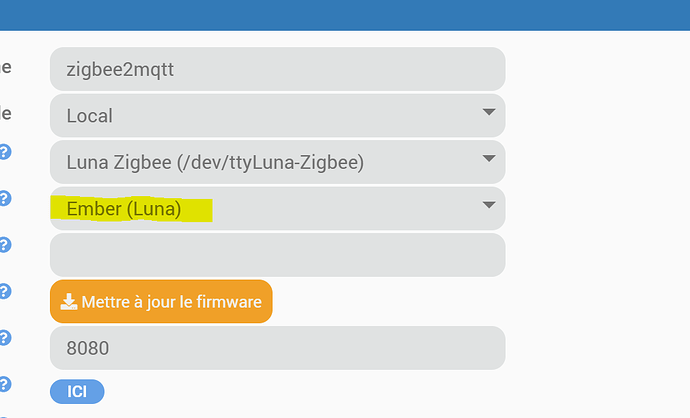The height and width of the screenshot is (418, 690).
Task: Show help icon beside the 8080 field
Action: pyautogui.click(x=4, y=338)
